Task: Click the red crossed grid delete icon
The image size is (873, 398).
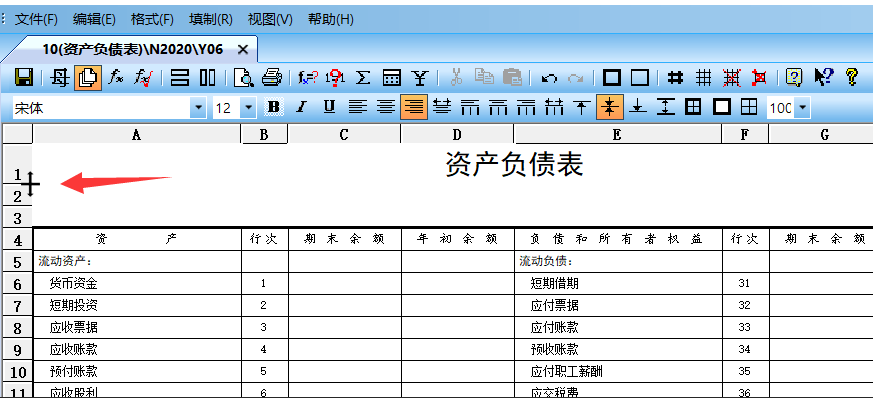Action: click(x=732, y=78)
